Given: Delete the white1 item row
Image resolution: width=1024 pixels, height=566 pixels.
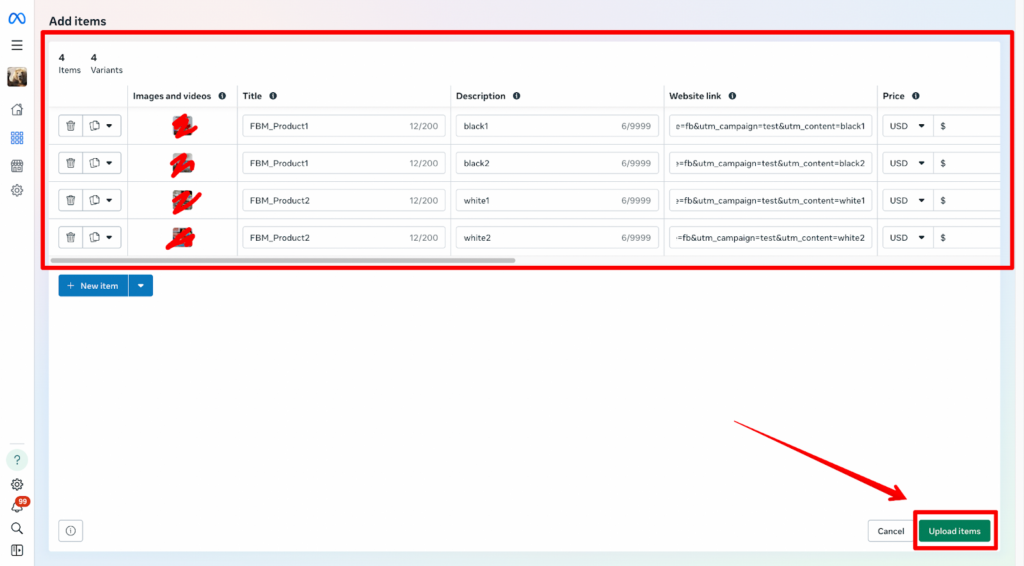Looking at the screenshot, I should 71,200.
